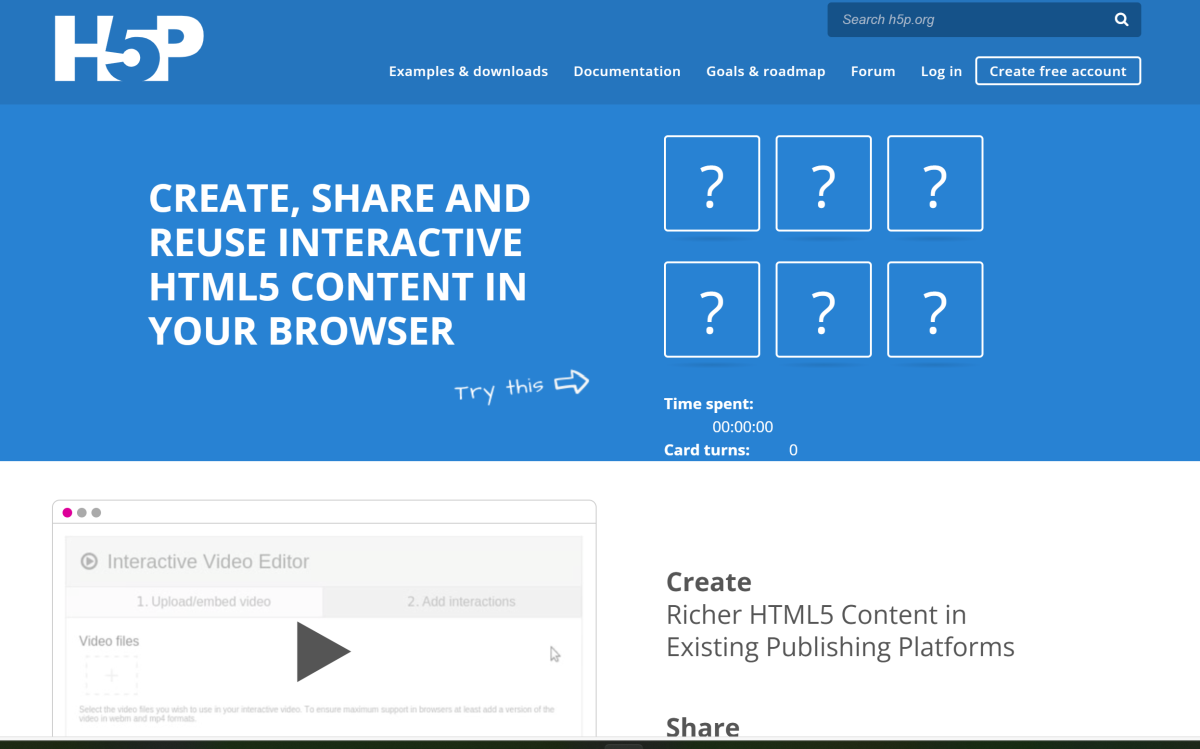Select the Upload/embed video tab
The height and width of the screenshot is (749, 1200).
203,602
